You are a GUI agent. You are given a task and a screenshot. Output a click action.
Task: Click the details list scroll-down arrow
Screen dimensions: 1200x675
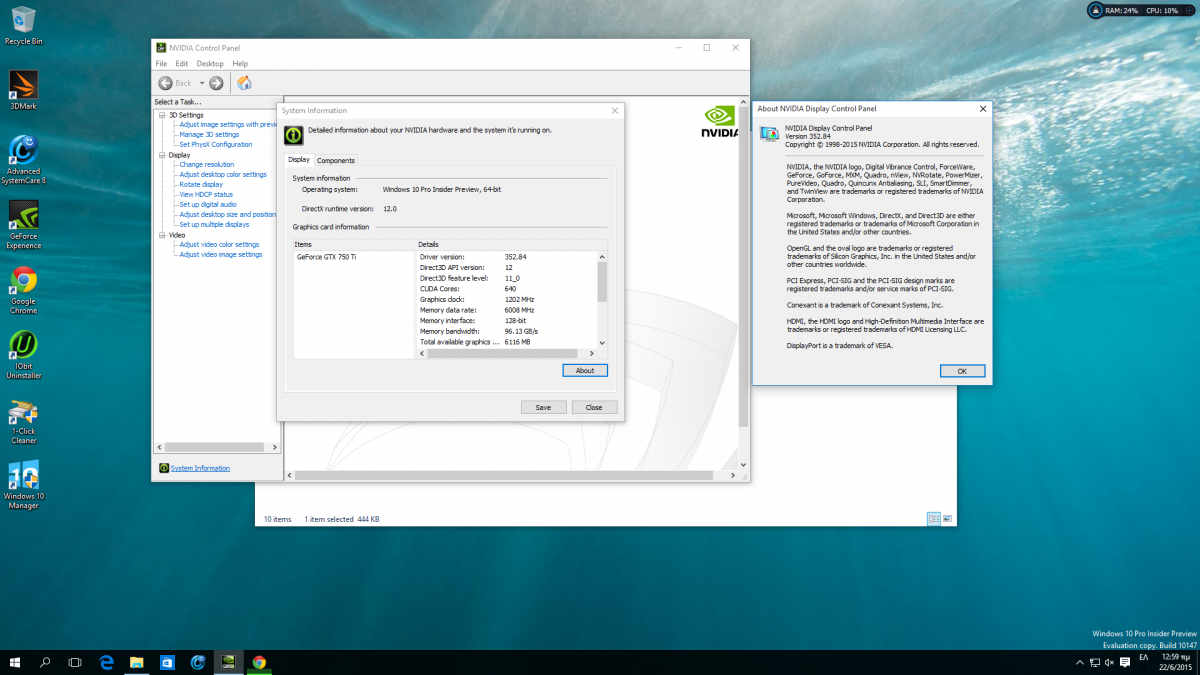coord(602,342)
